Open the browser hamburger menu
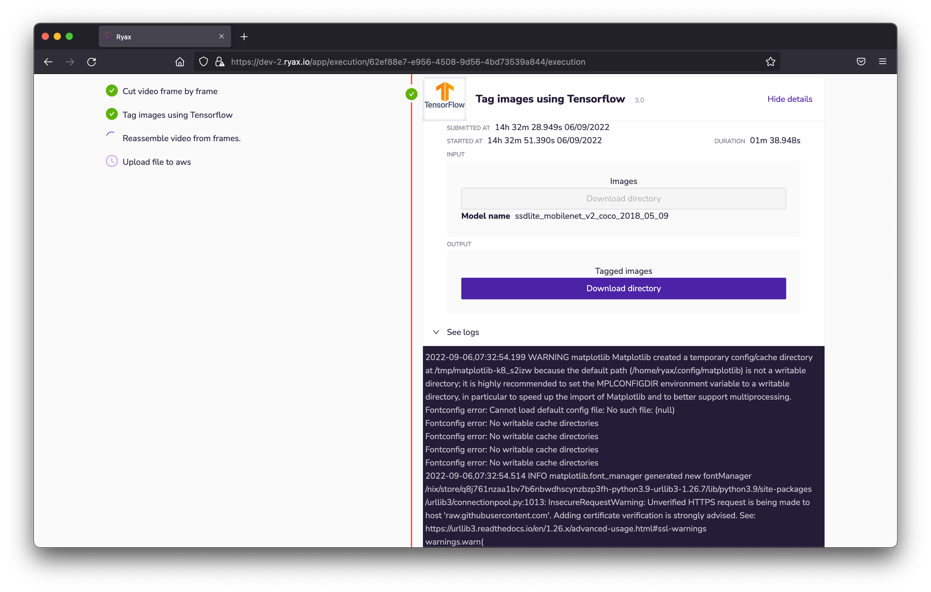This screenshot has width=931, height=592. coord(882,62)
